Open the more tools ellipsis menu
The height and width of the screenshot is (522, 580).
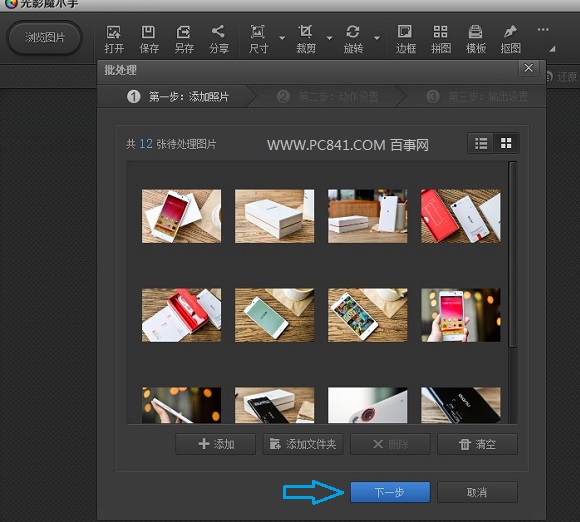pos(543,30)
